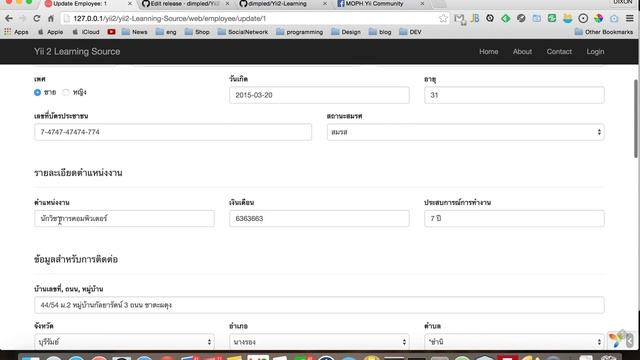The image size is (640, 360).
Task: Click the circle target extension icon
Action: (x=583, y=18)
